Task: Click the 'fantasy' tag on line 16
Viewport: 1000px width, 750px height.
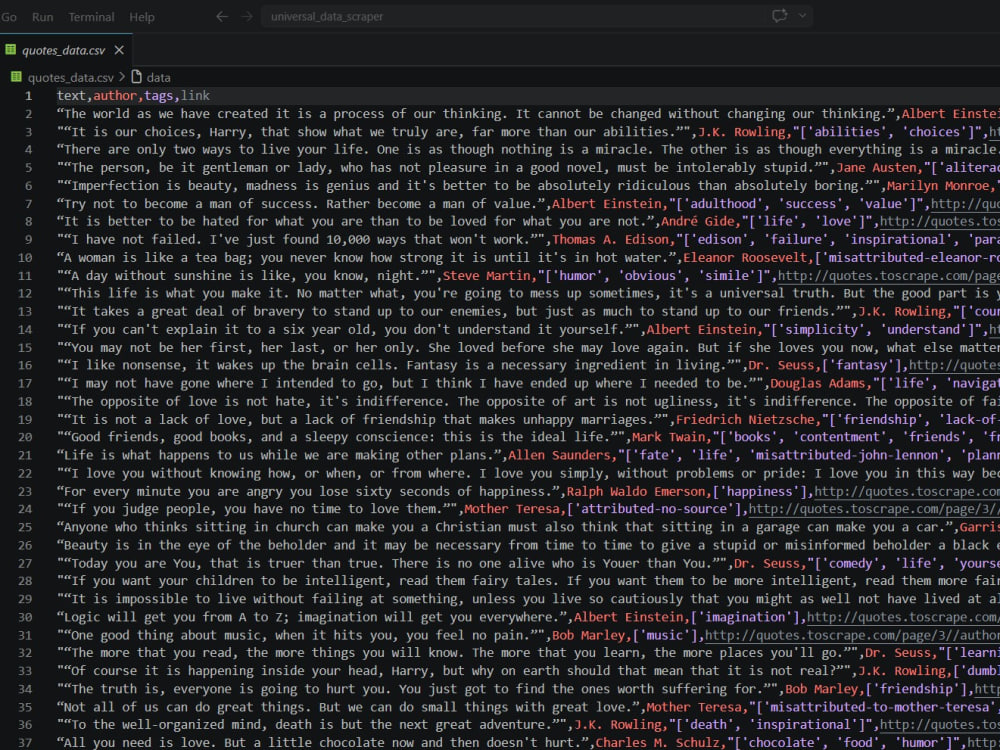Action: coord(862,365)
